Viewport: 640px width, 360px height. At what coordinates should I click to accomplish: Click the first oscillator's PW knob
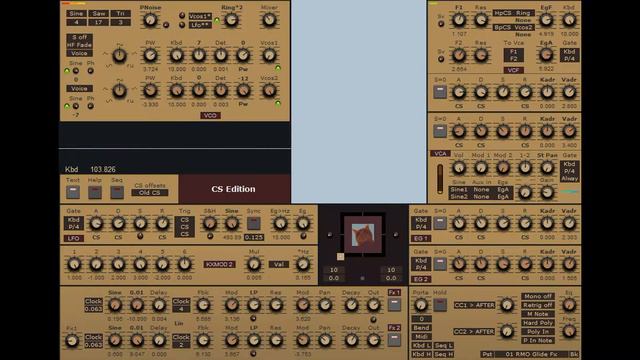point(150,55)
